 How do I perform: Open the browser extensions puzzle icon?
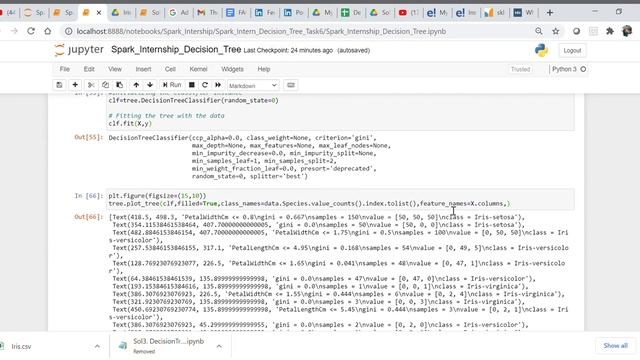[x=610, y=31]
